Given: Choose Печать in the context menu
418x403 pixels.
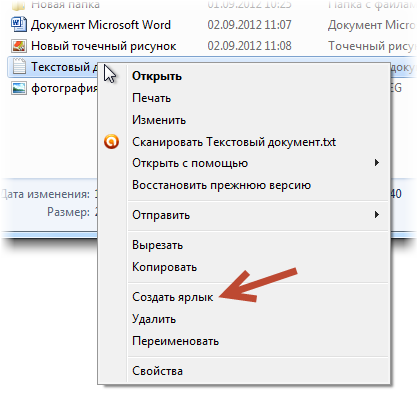Looking at the screenshot, I should coord(151,98).
